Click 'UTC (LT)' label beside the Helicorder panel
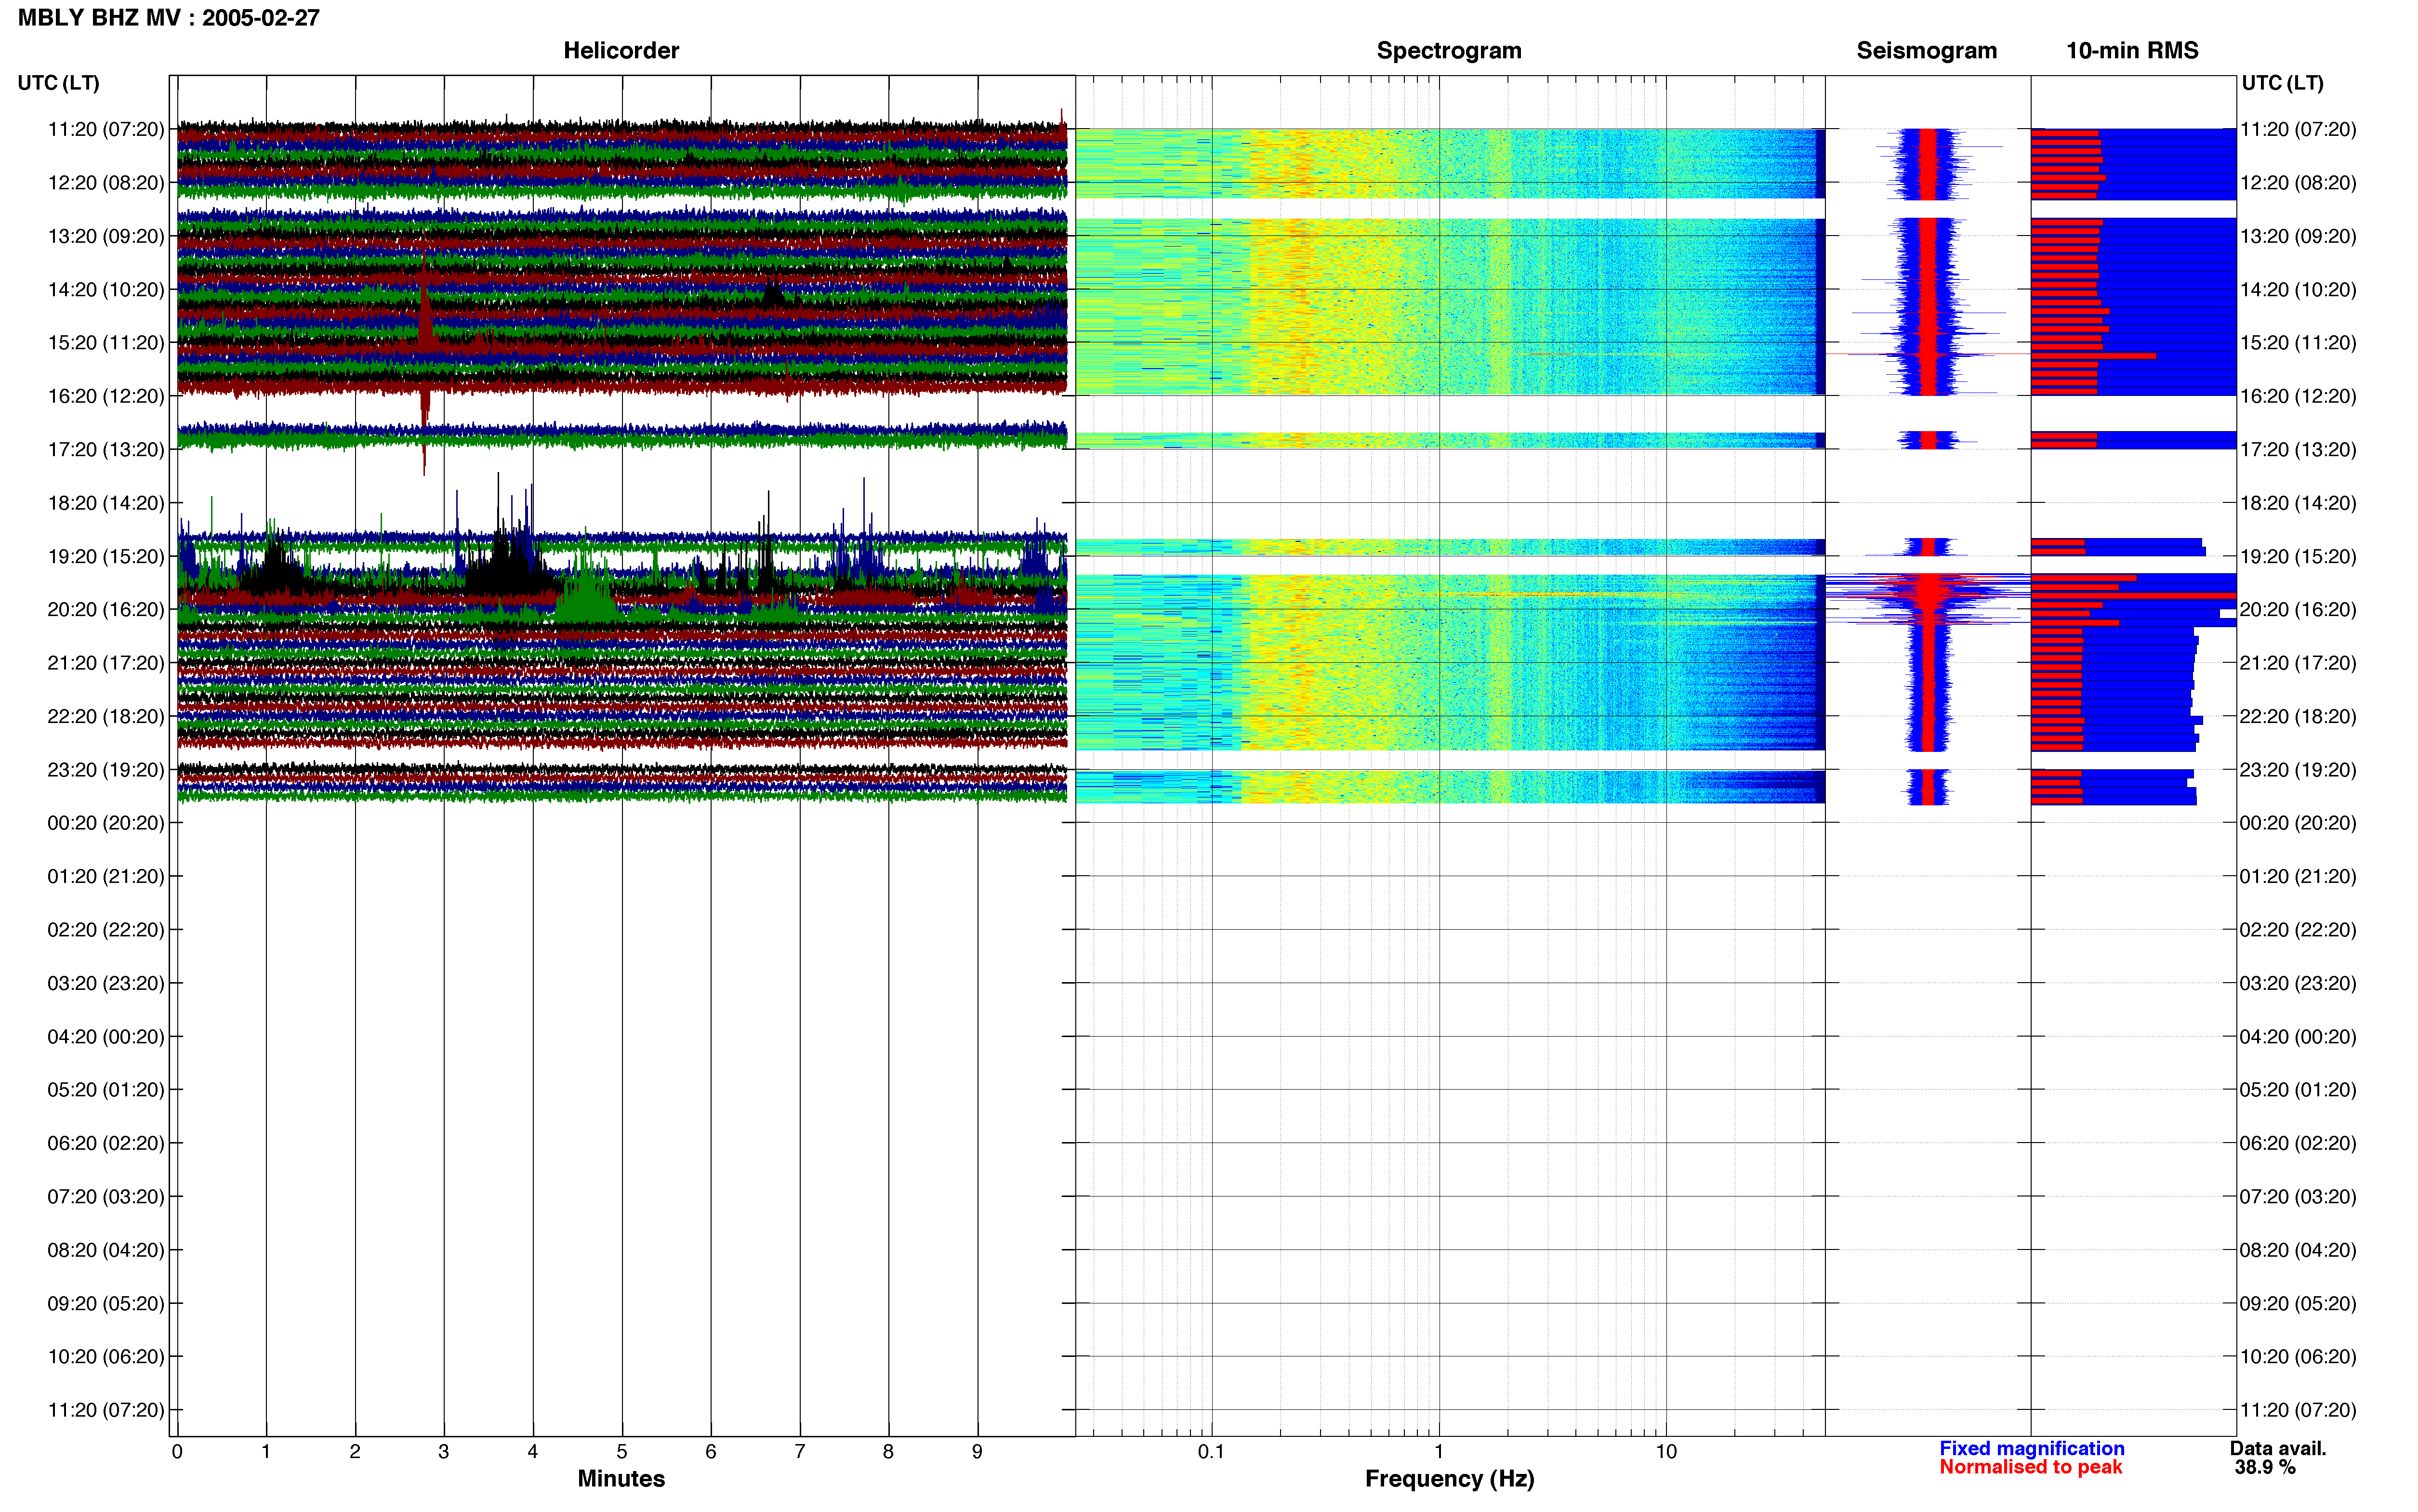Screen dimensions: 2418x1512 point(59,83)
